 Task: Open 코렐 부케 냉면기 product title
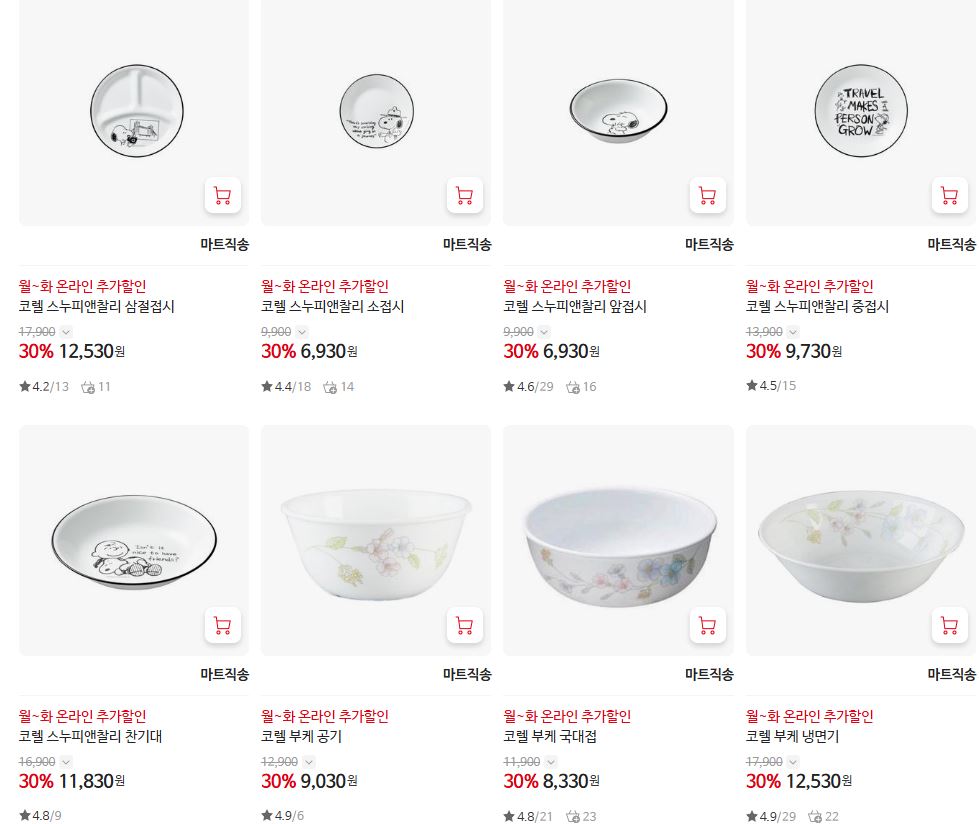792,736
